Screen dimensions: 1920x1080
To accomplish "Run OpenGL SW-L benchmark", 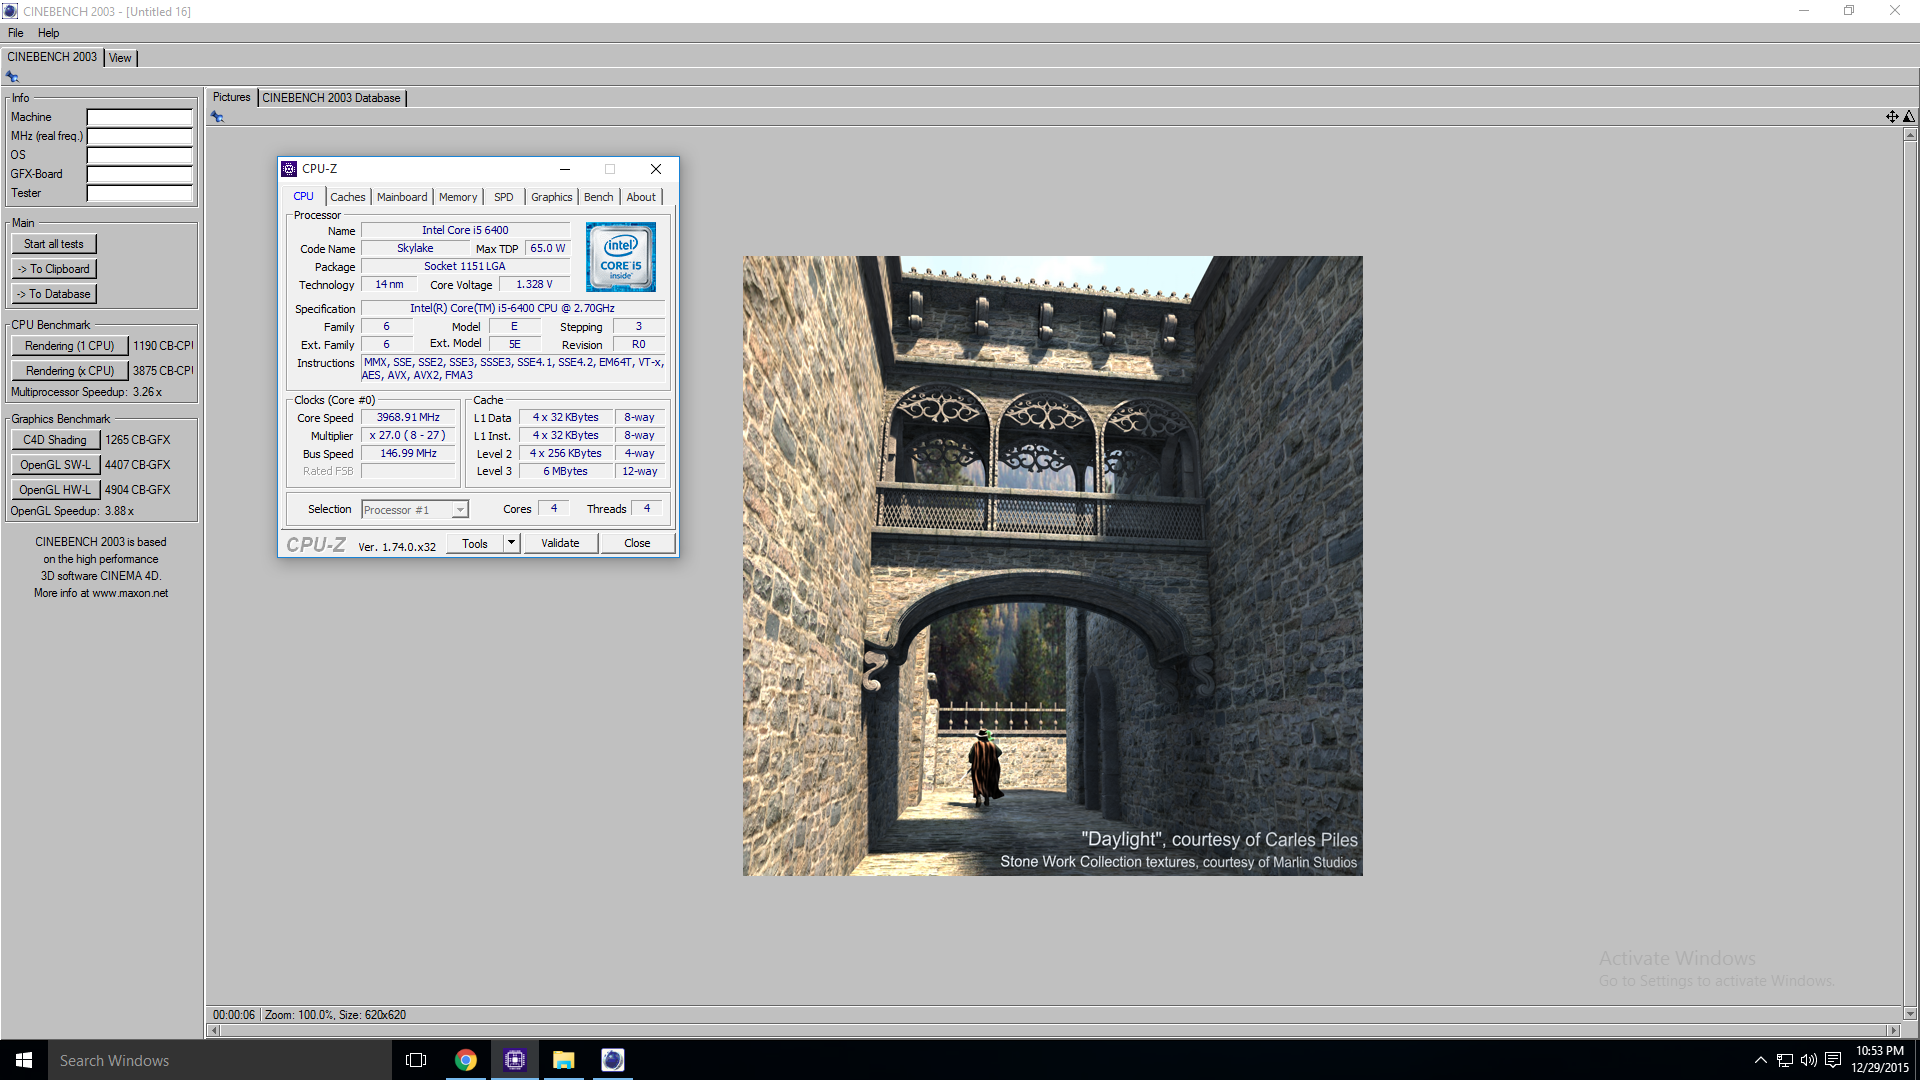I will 55,465.
